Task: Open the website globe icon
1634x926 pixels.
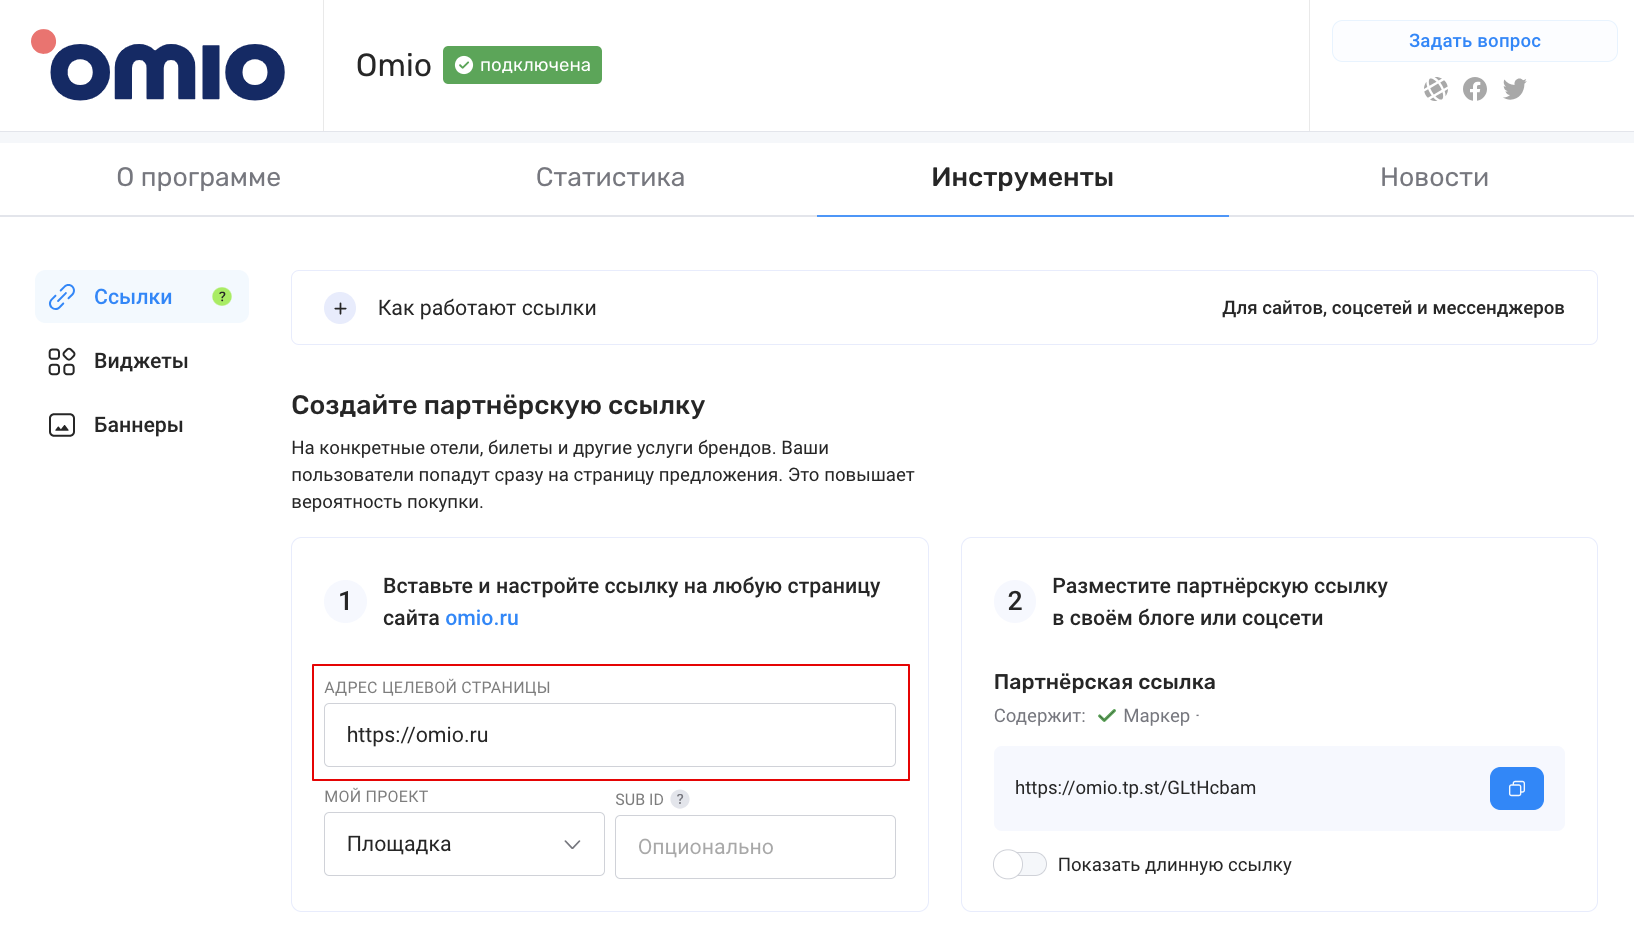Action: click(x=1435, y=89)
